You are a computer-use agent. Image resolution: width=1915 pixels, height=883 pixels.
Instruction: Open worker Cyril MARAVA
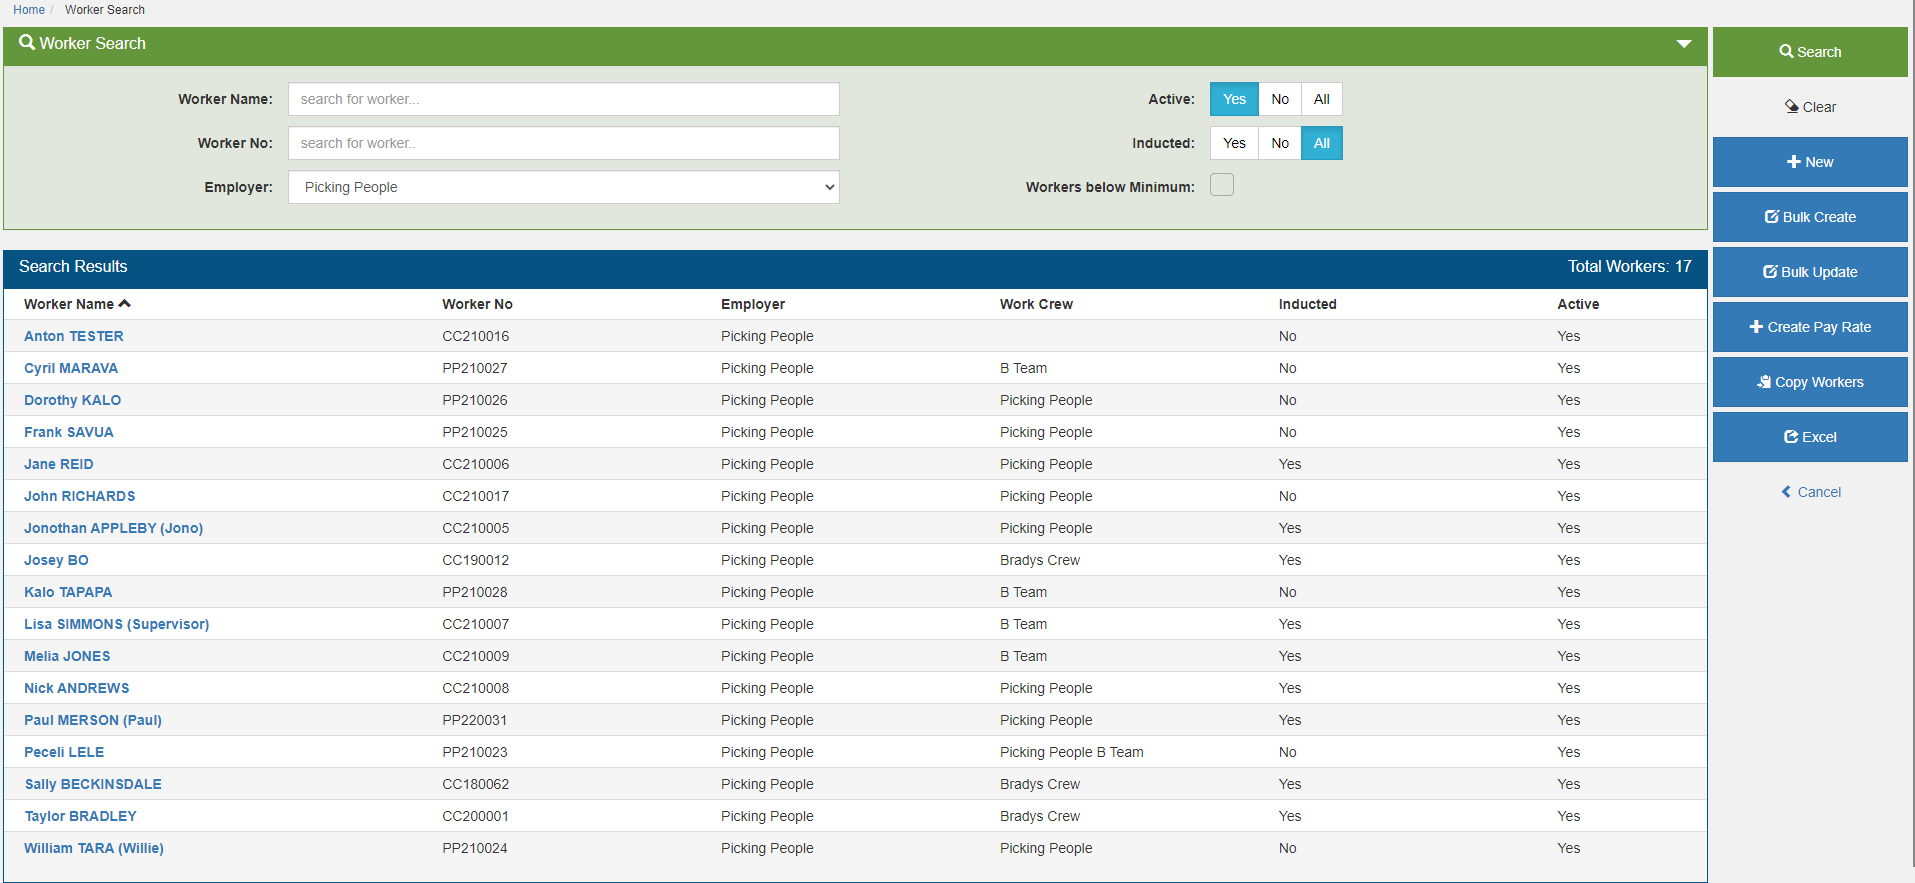[71, 368]
